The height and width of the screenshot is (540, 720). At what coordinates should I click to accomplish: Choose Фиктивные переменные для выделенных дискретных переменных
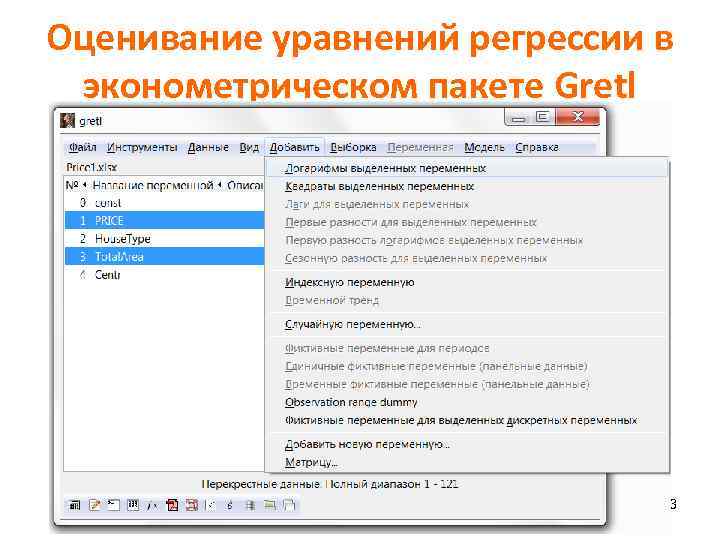point(467,420)
